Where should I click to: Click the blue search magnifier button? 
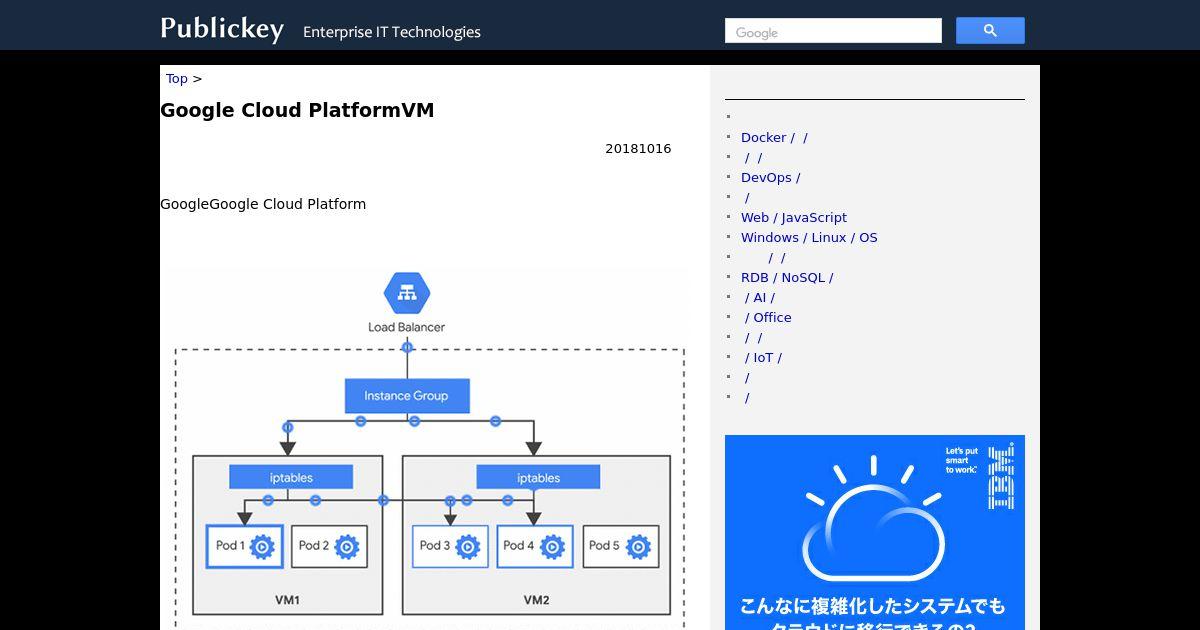click(x=990, y=31)
